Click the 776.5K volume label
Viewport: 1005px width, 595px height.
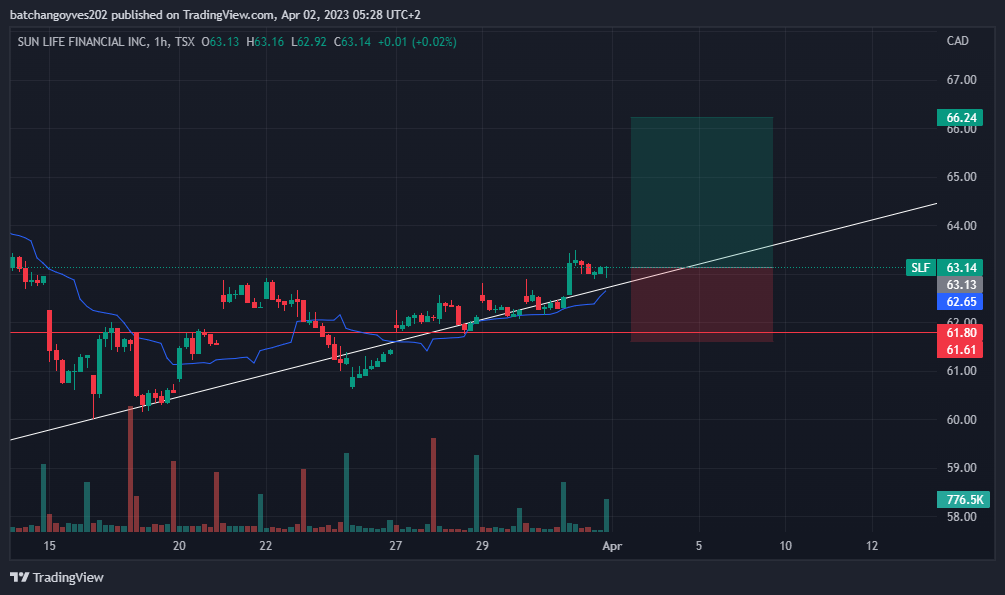click(x=963, y=499)
